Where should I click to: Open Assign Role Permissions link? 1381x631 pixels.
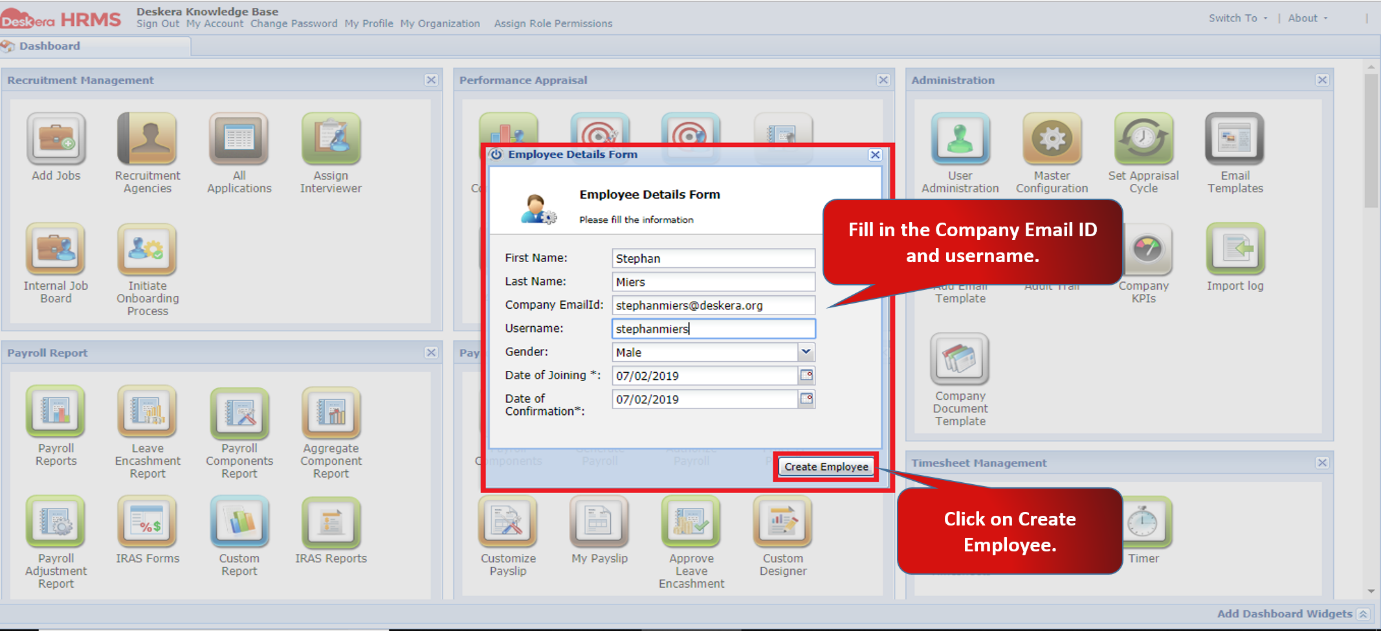click(x=553, y=24)
